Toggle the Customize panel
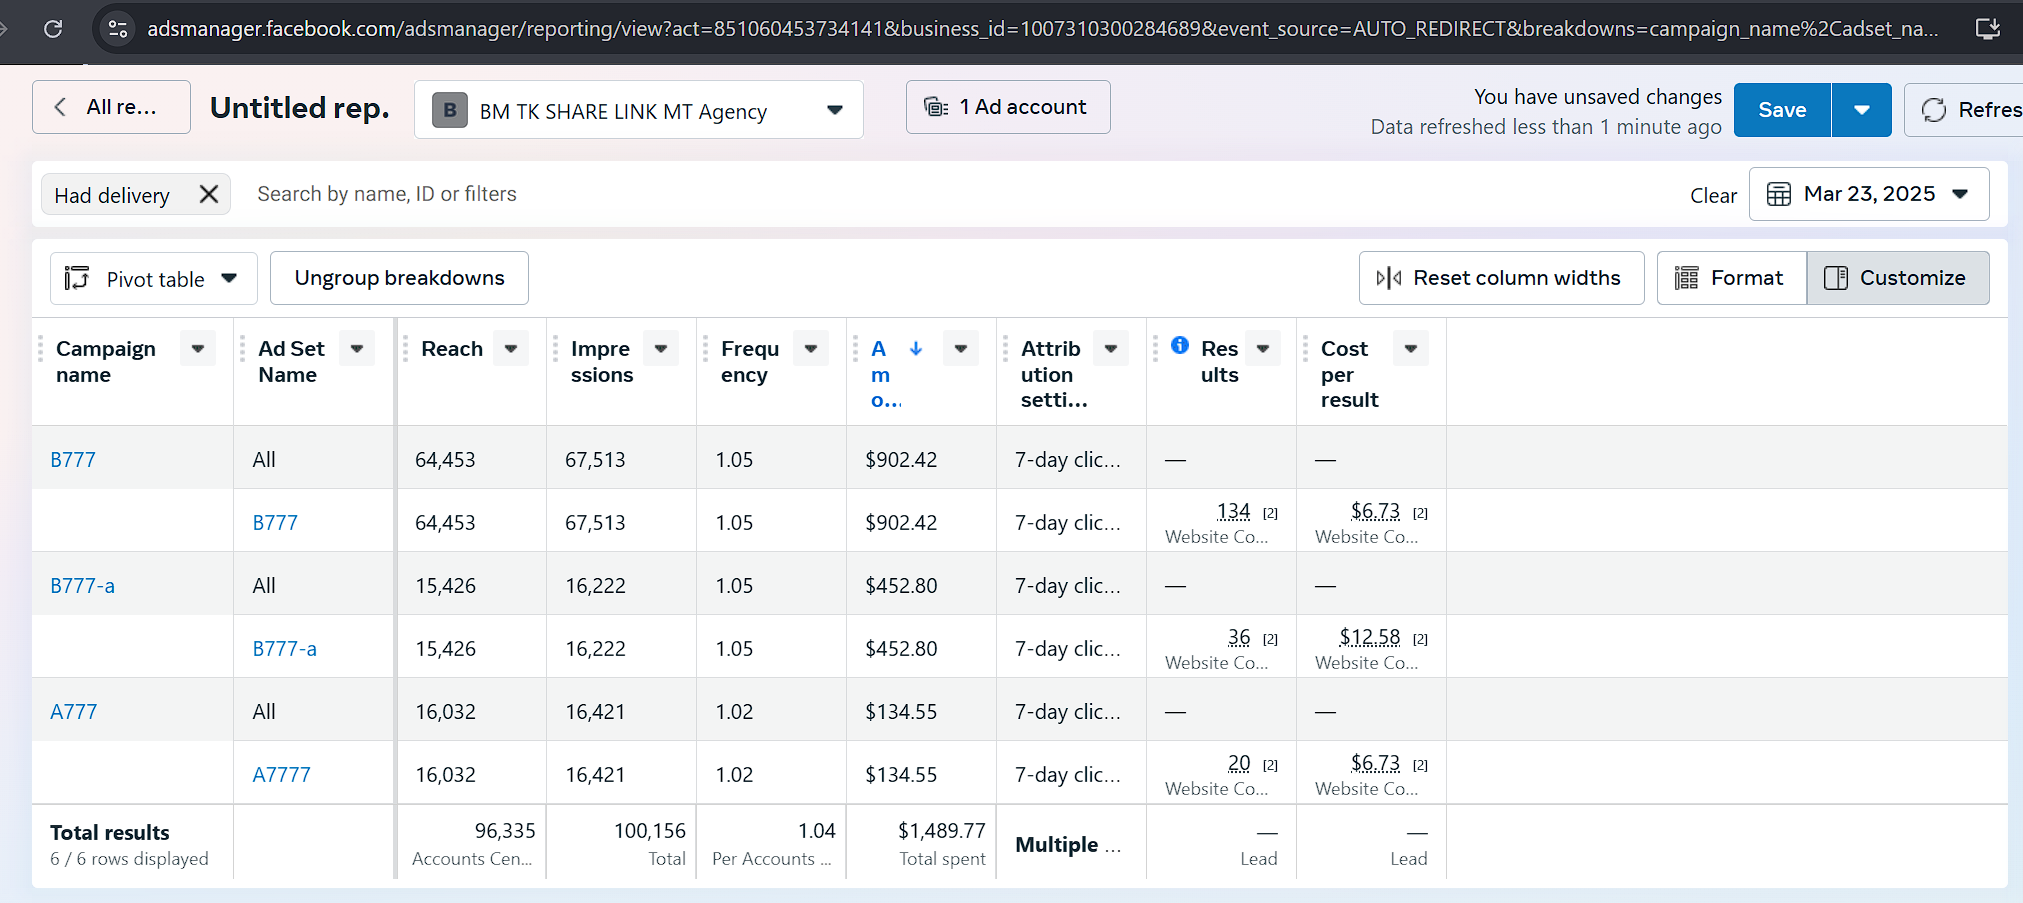The height and width of the screenshot is (903, 2023). 1897,278
